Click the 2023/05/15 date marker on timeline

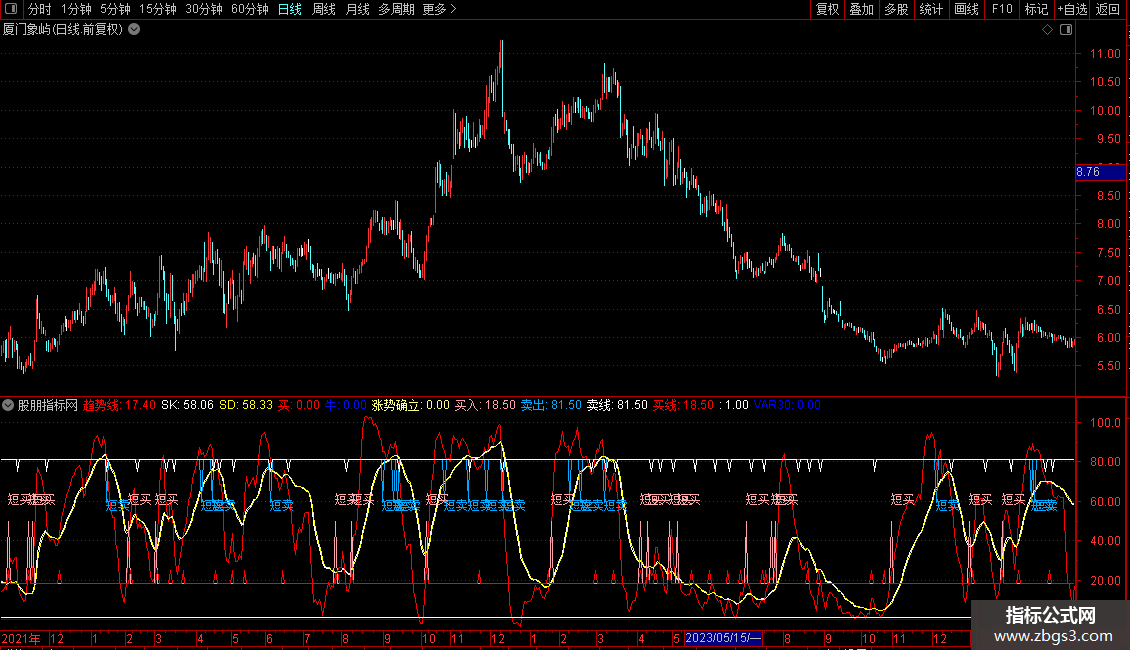pos(724,638)
